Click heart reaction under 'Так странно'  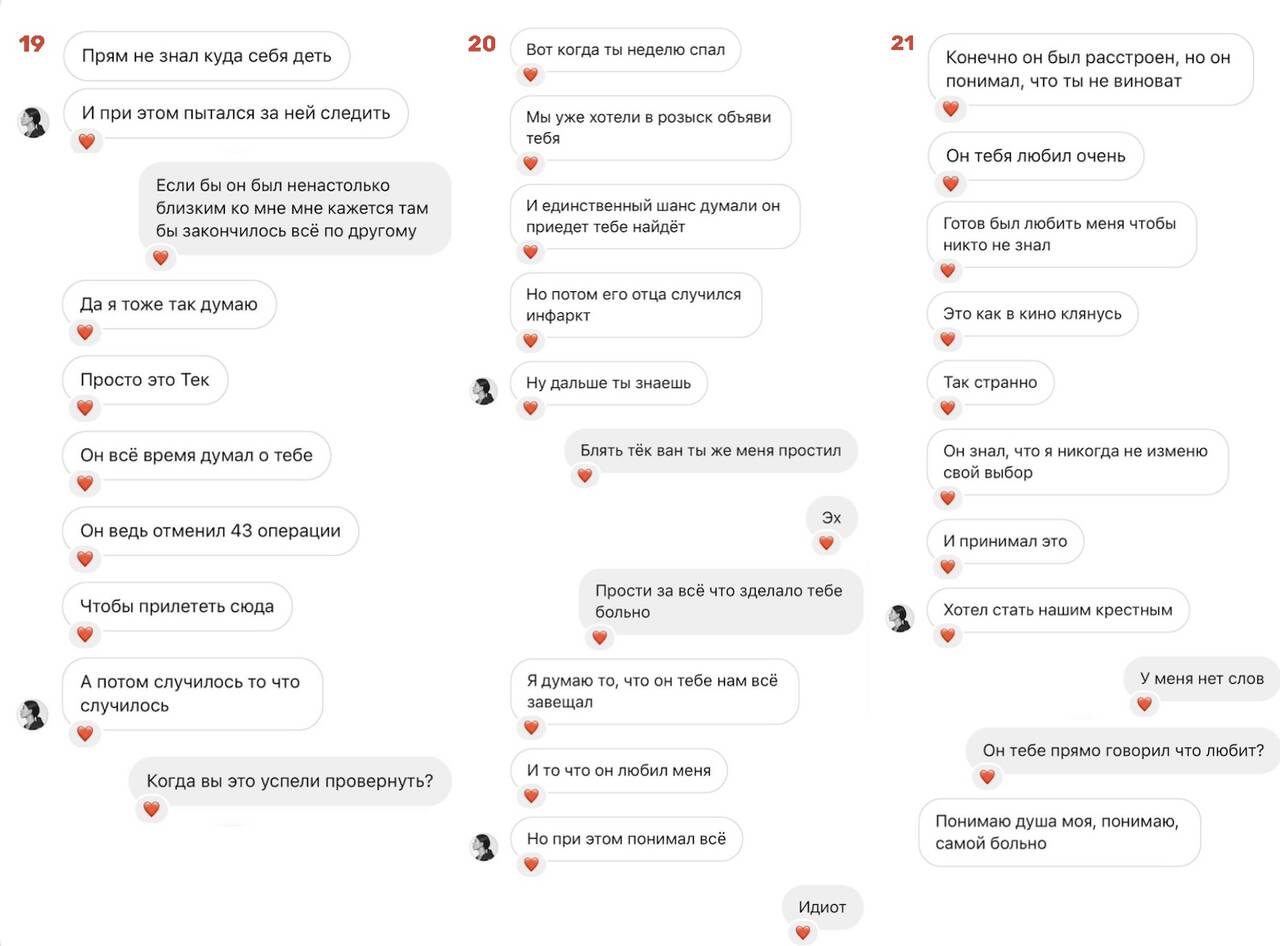tap(949, 408)
